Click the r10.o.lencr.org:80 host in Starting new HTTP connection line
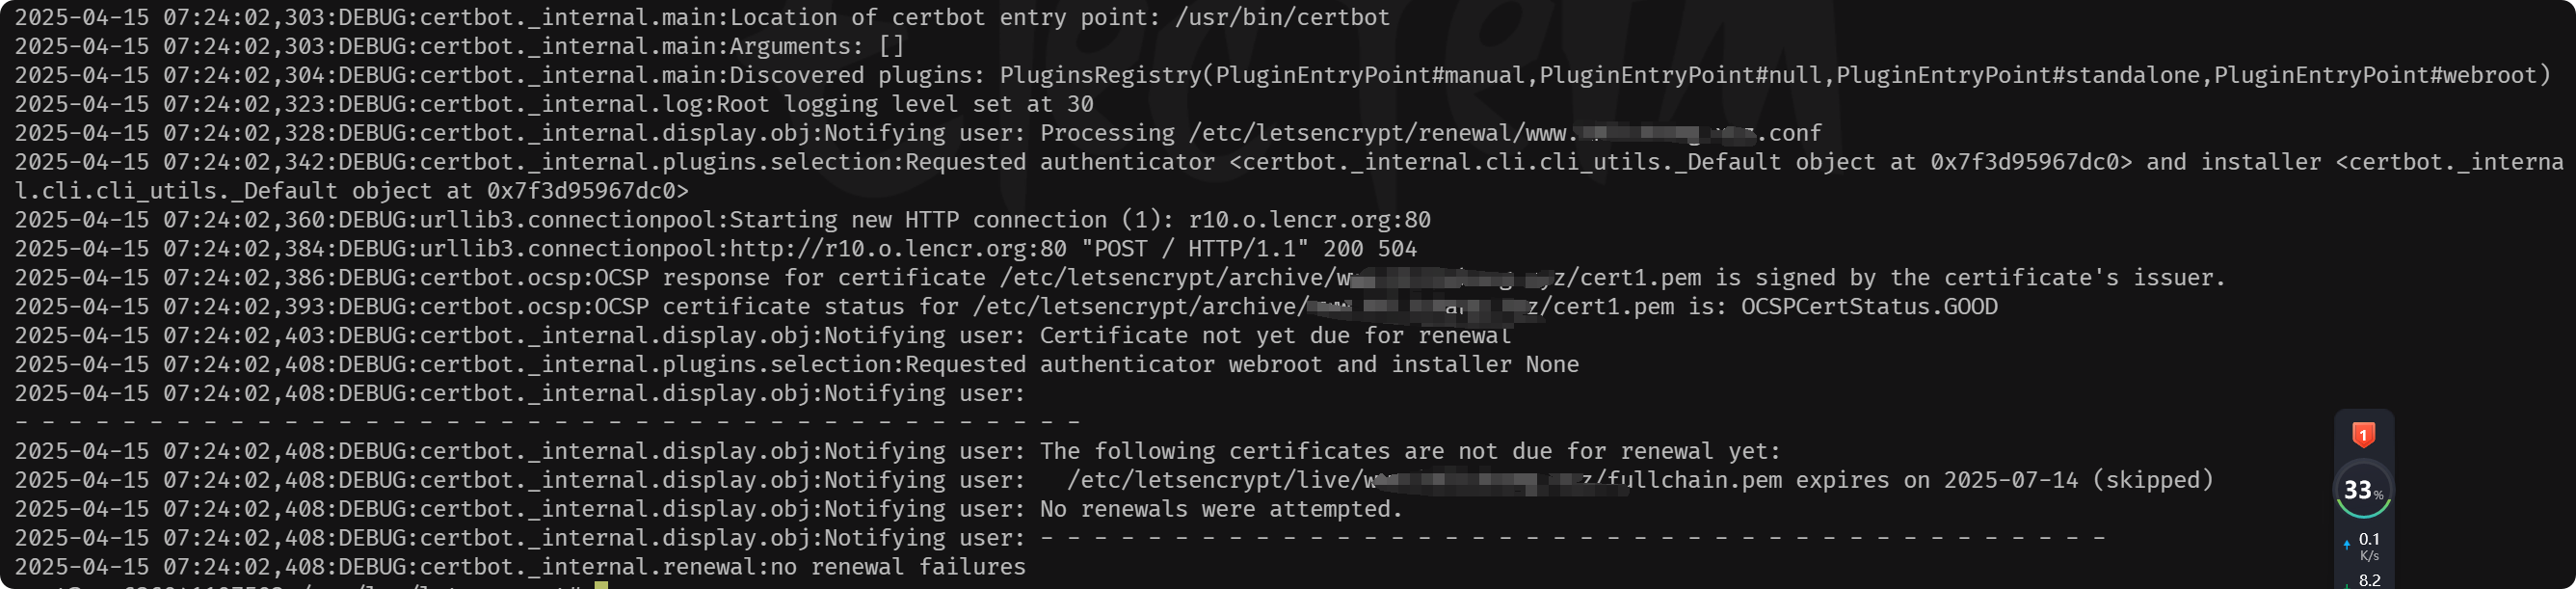This screenshot has height=589, width=2576. click(1310, 219)
